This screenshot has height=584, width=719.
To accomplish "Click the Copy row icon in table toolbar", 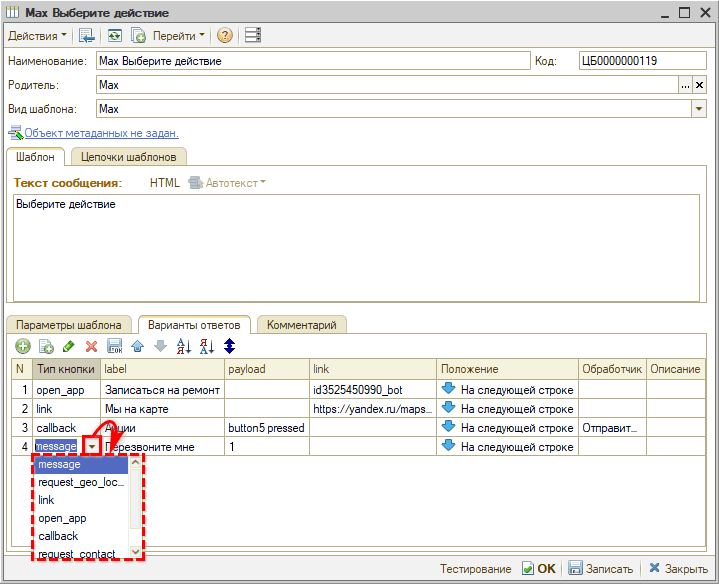I will tap(45, 346).
